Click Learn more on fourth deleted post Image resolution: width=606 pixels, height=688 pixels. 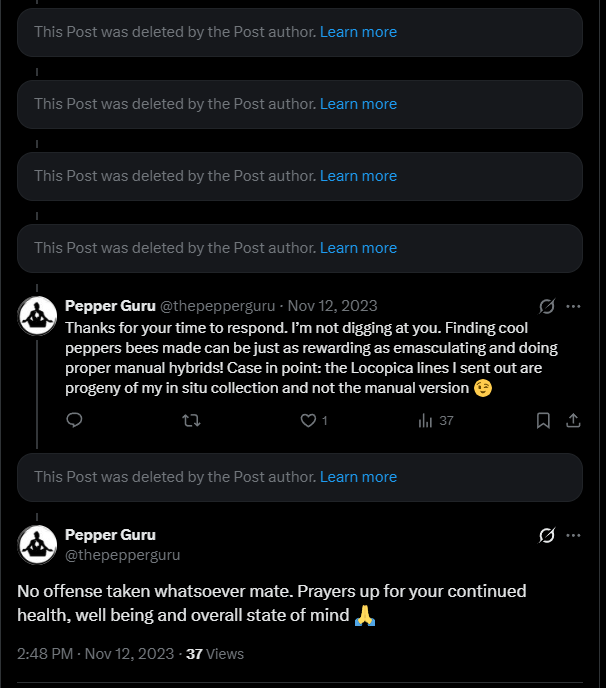click(358, 248)
